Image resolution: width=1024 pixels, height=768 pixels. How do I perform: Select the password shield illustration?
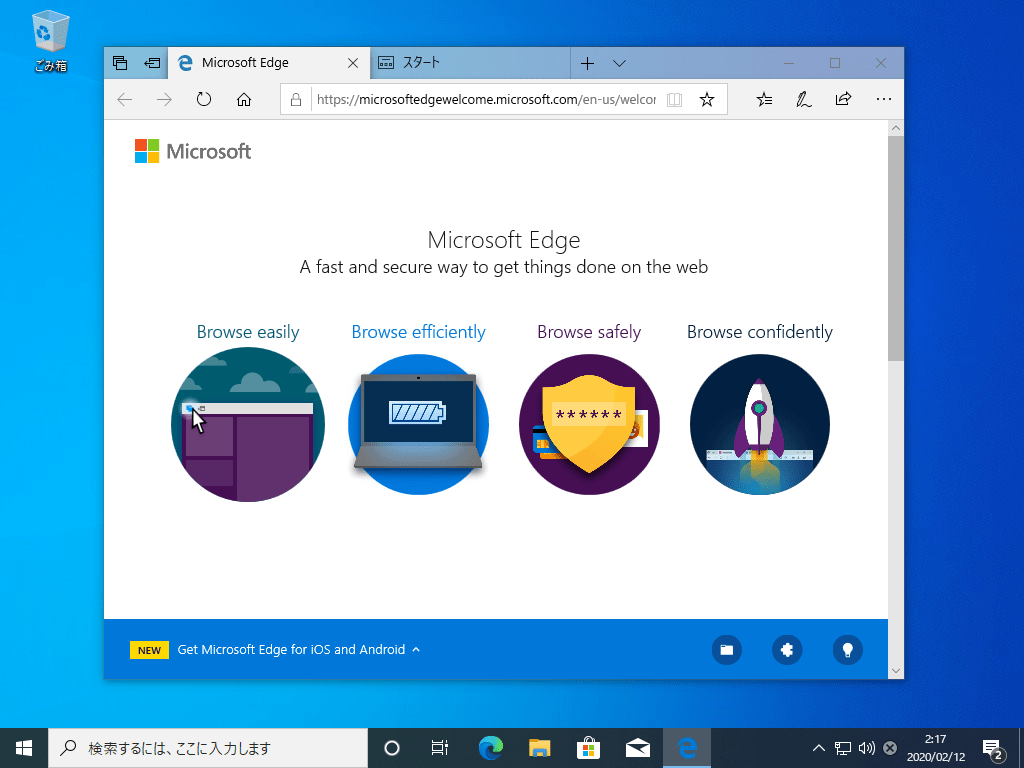click(589, 424)
